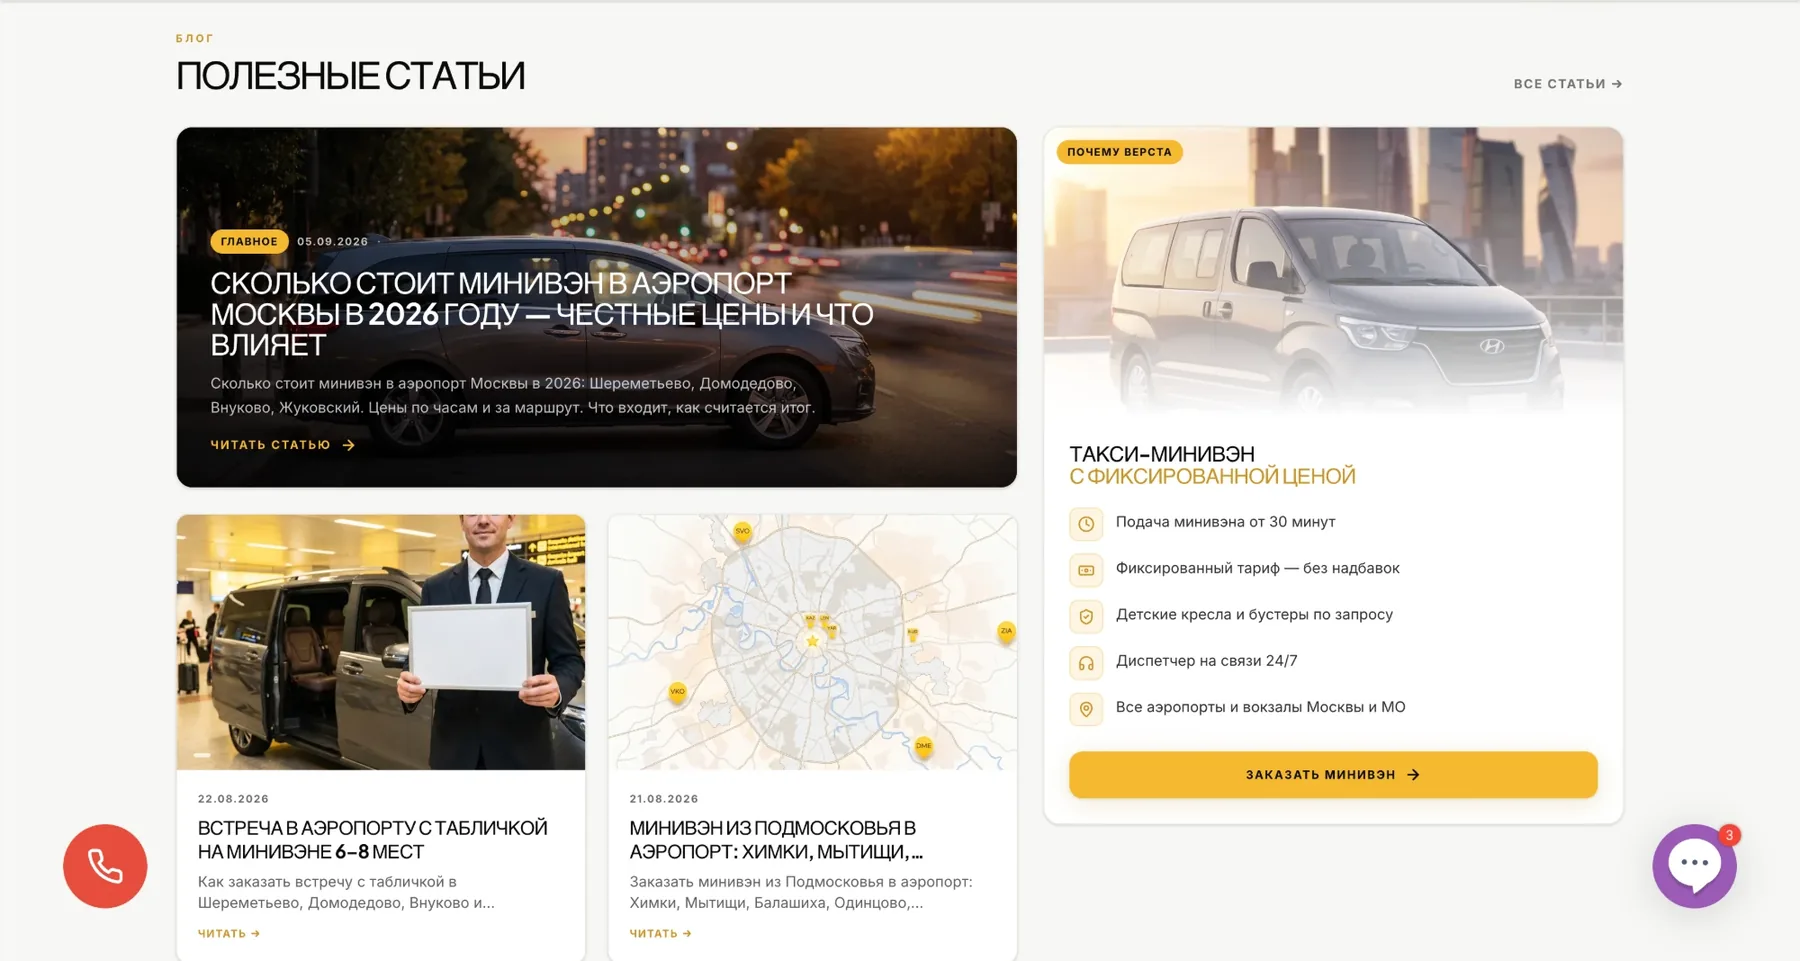Click the location pin icon beside 'Все аэропорты'
This screenshot has width=1800, height=961.
coord(1086,709)
